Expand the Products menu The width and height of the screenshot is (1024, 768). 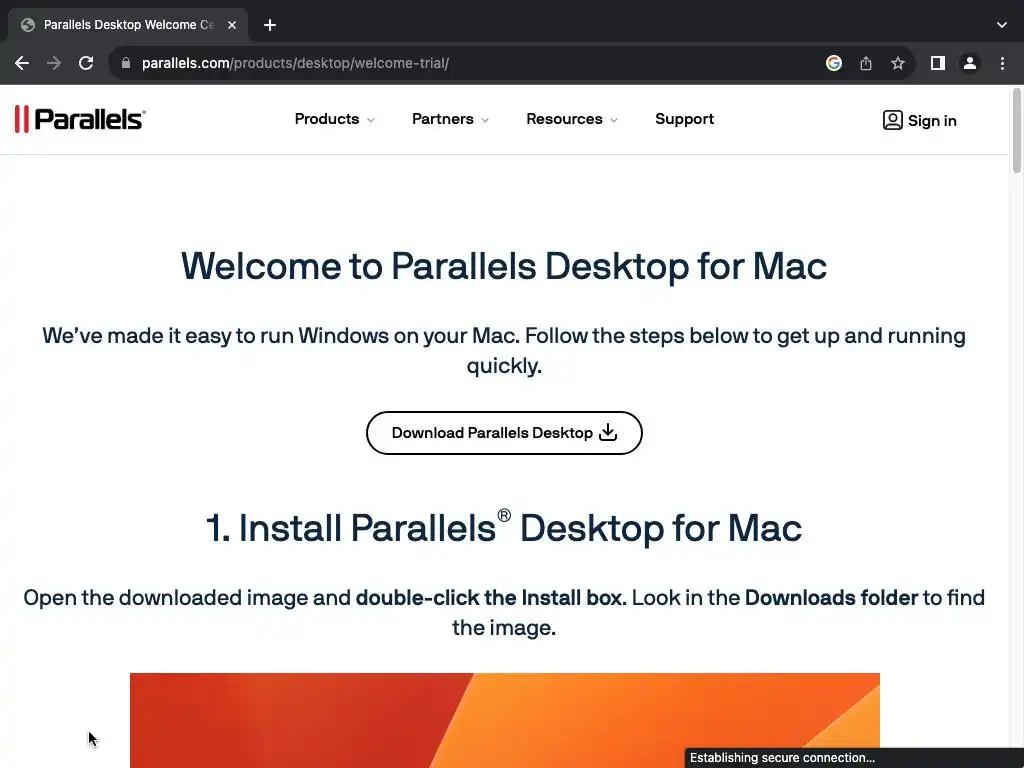click(334, 120)
